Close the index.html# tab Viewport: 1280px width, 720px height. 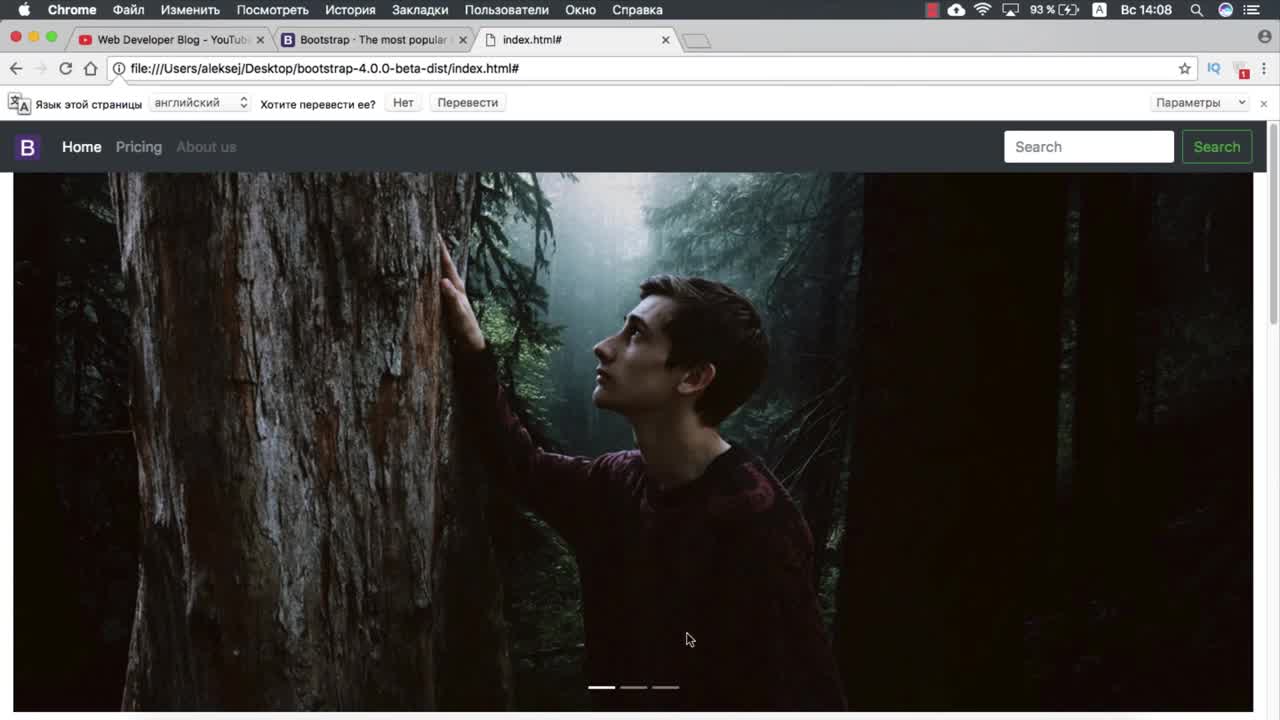[666, 40]
